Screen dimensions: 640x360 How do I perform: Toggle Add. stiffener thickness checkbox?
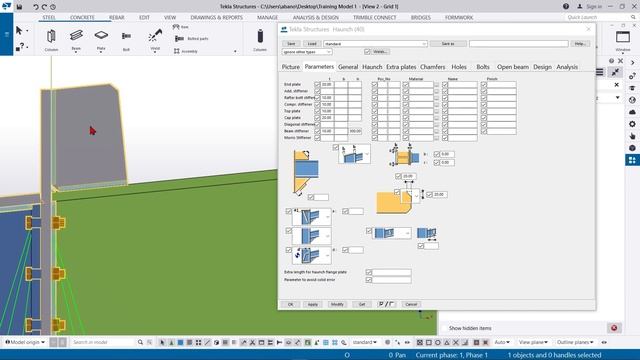pos(317,91)
